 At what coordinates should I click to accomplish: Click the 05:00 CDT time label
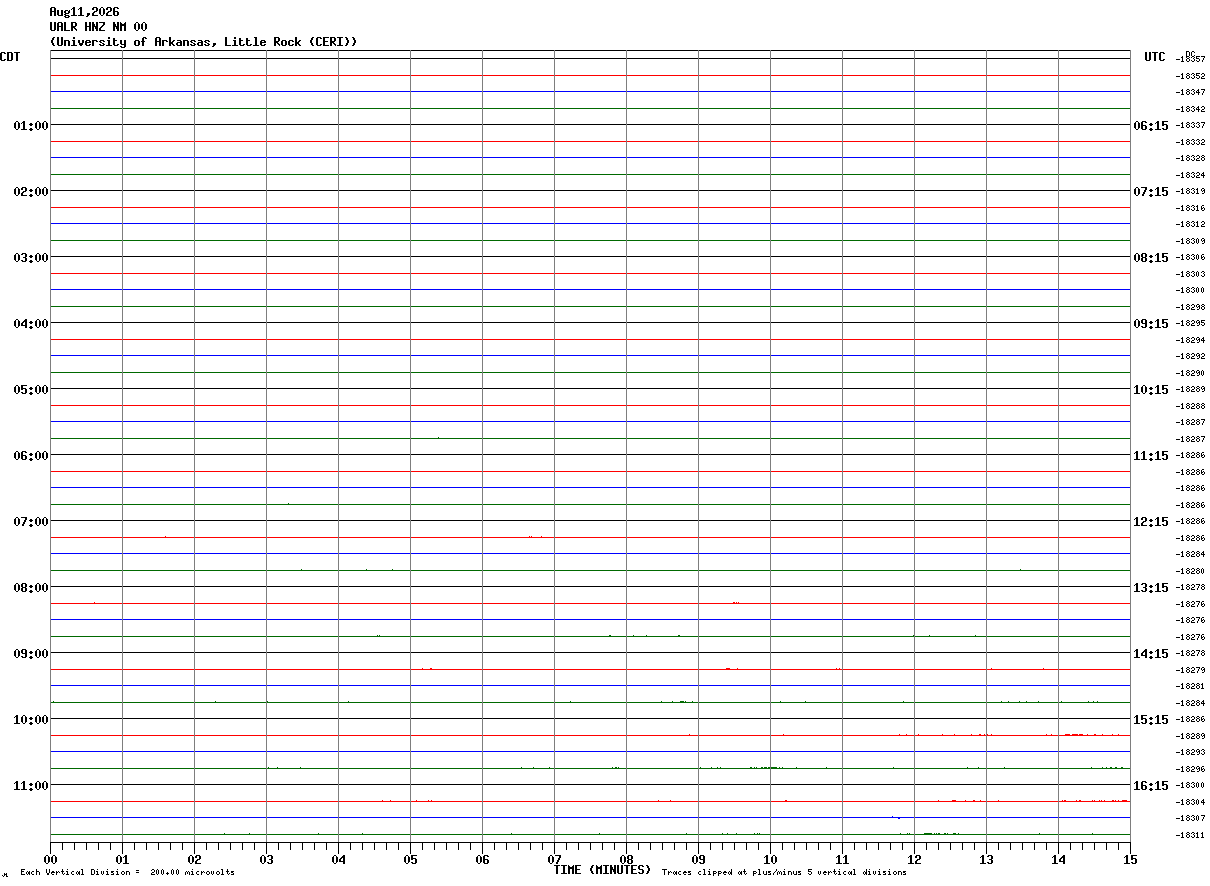[30, 389]
